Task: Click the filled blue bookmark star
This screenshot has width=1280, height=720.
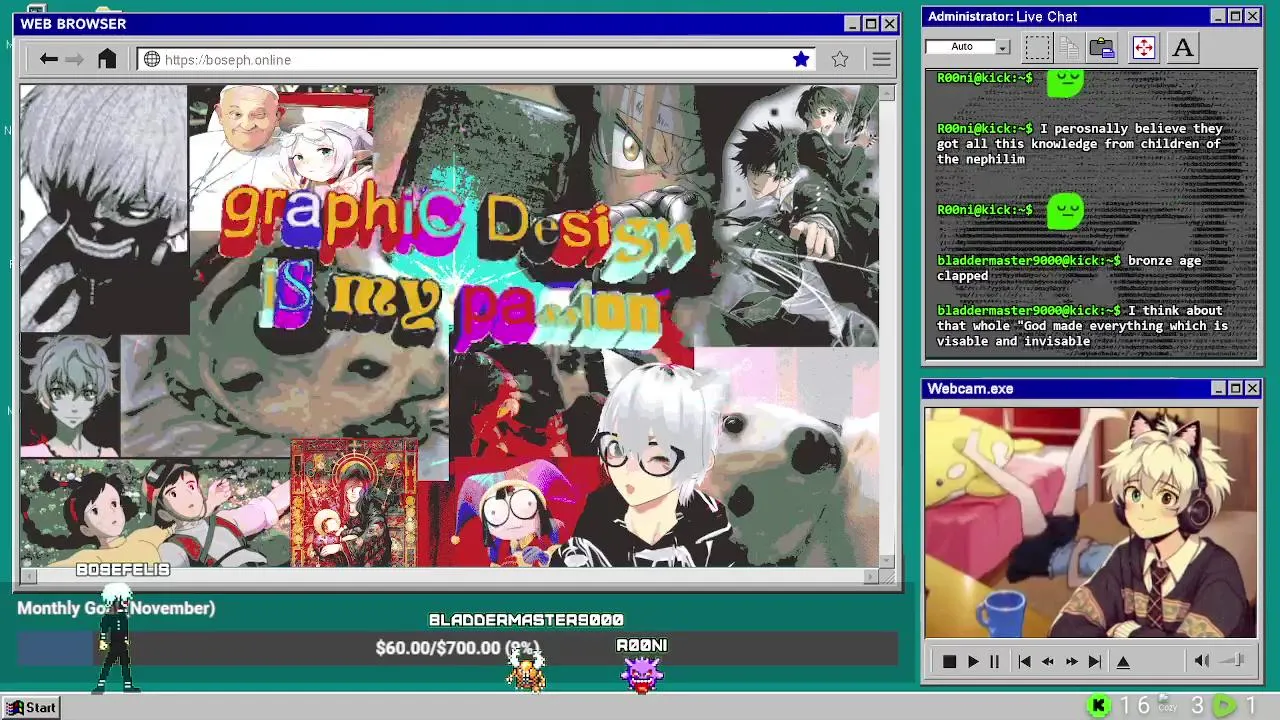Action: click(x=801, y=59)
